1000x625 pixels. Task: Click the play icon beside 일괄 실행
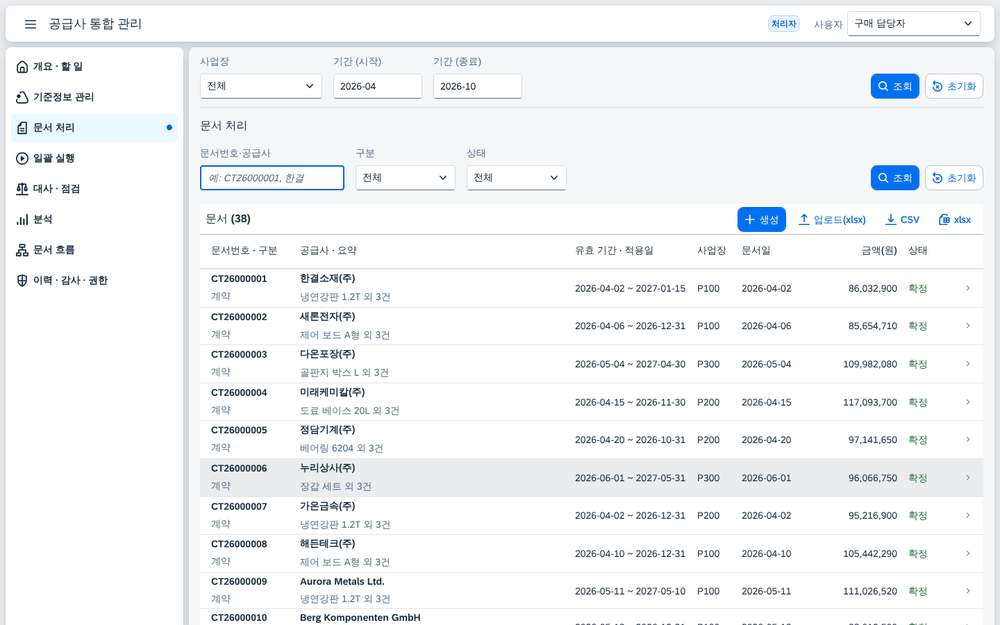tap(22, 158)
